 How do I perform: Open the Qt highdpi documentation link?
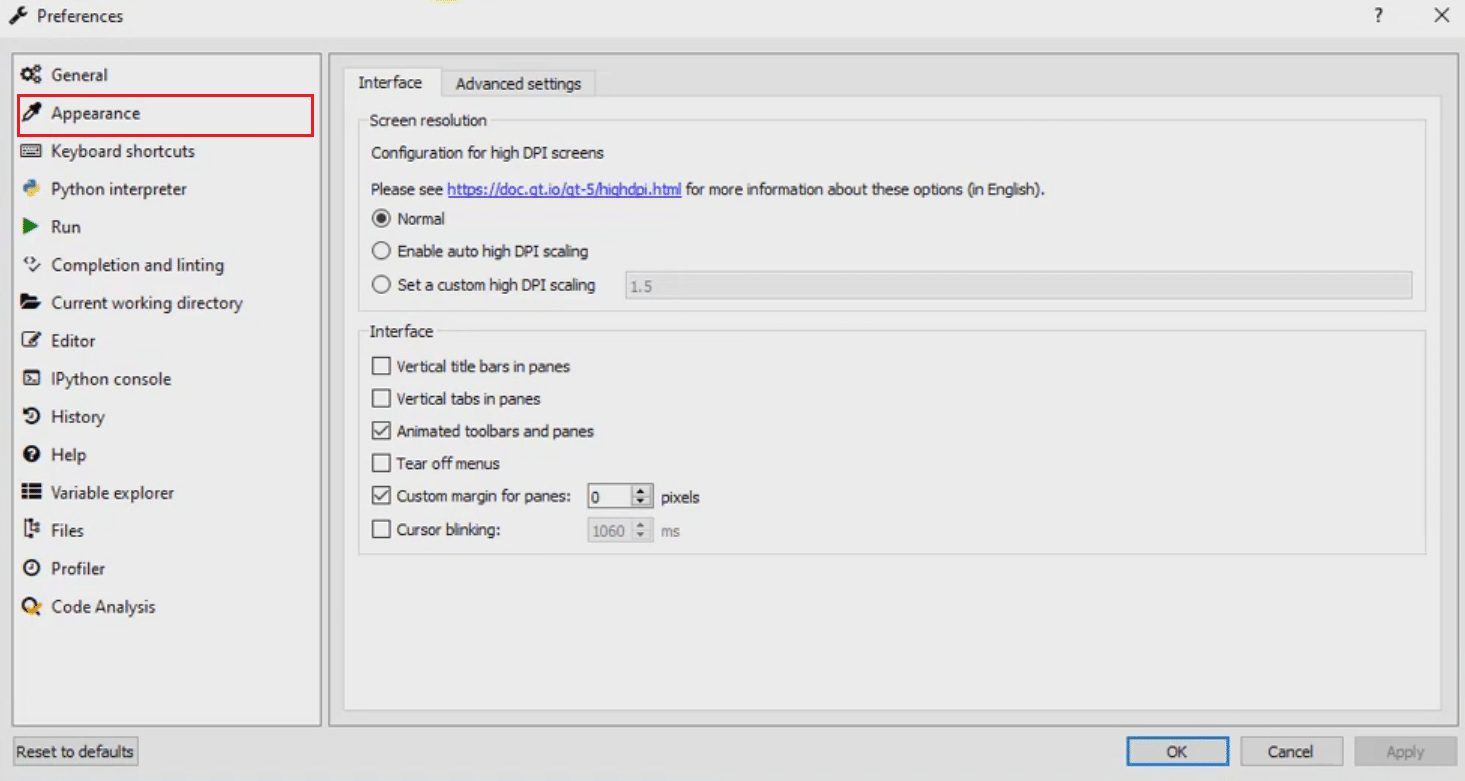(564, 189)
